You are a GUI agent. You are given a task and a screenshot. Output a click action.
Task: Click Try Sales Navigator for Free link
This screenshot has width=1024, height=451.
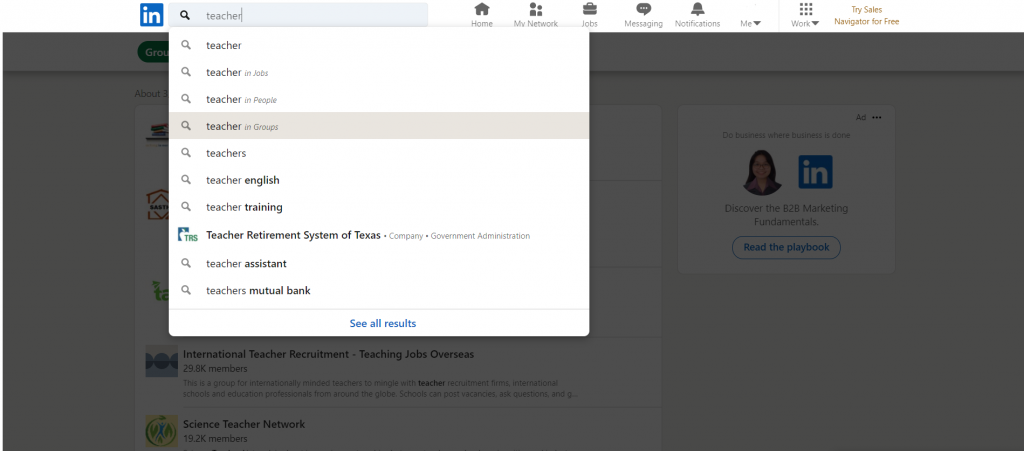(x=867, y=16)
